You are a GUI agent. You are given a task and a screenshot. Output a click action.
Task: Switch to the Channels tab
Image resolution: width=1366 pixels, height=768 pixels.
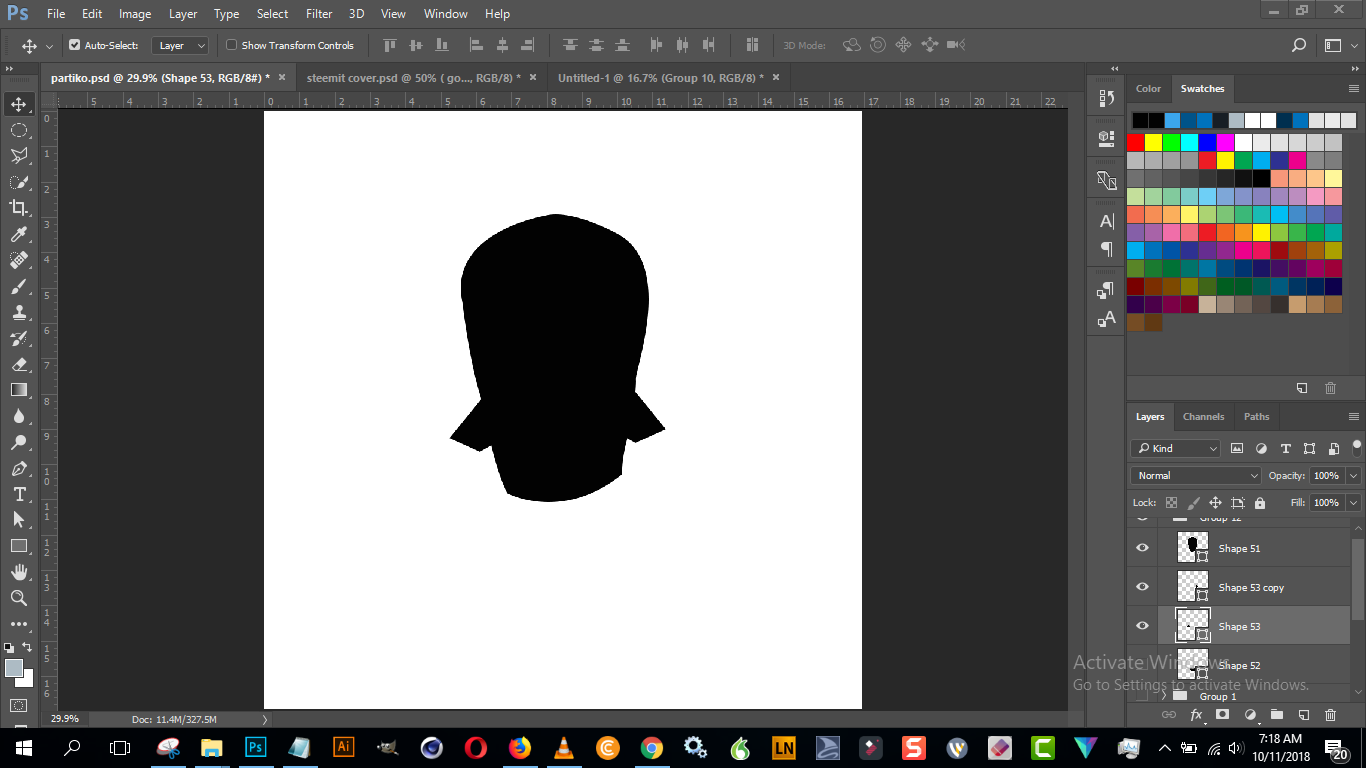tap(1203, 417)
